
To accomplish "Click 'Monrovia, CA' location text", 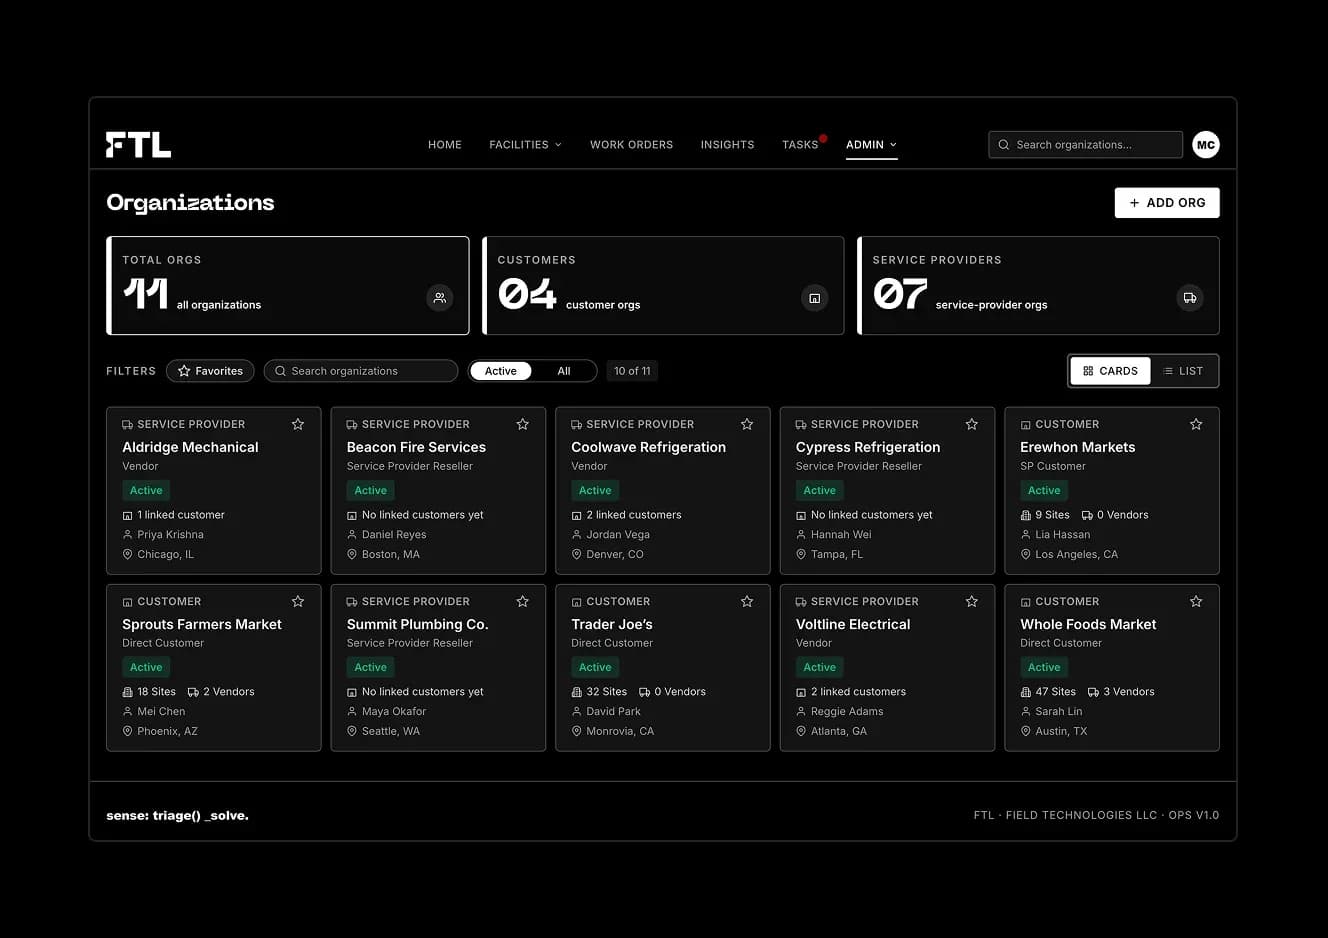I will (x=620, y=731).
